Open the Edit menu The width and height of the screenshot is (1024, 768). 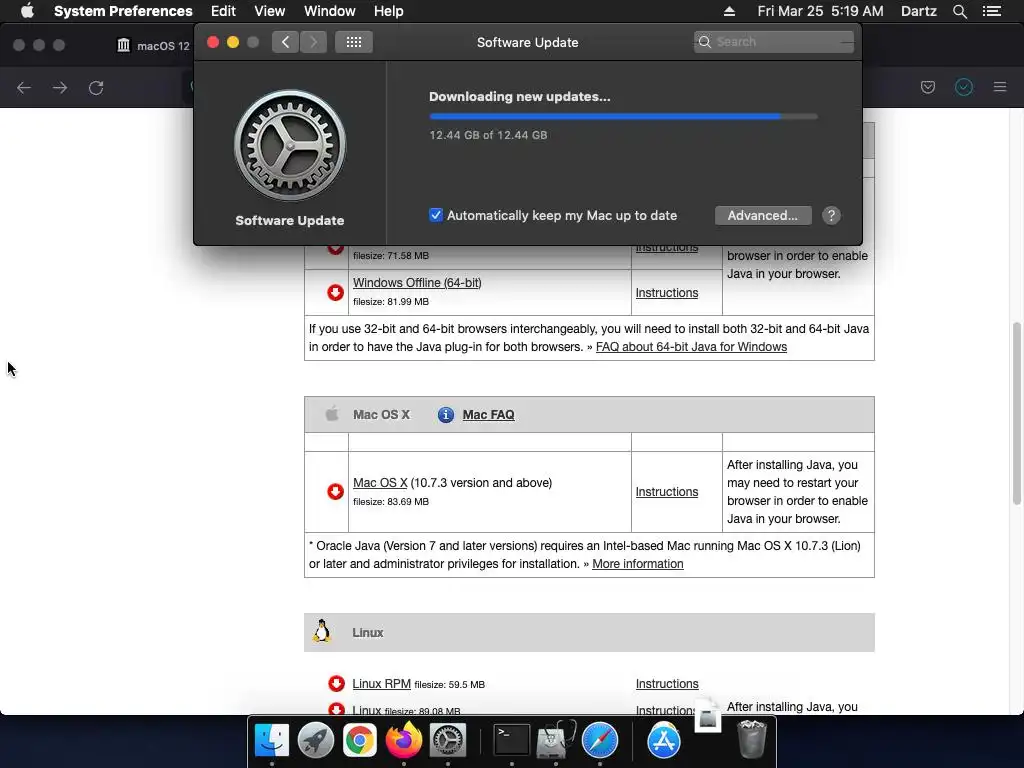223,11
